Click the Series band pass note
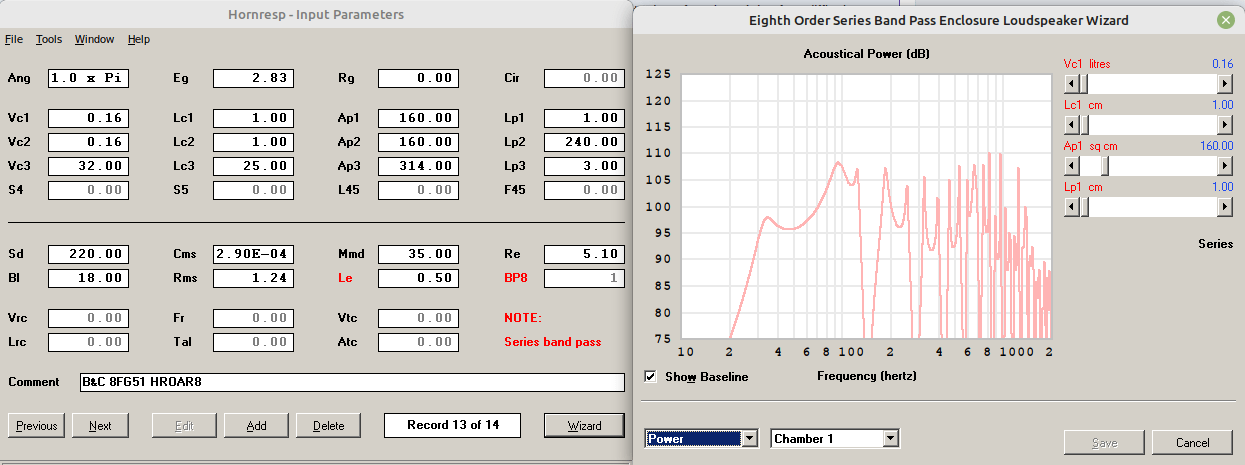The image size is (1245, 465). [x=552, y=342]
